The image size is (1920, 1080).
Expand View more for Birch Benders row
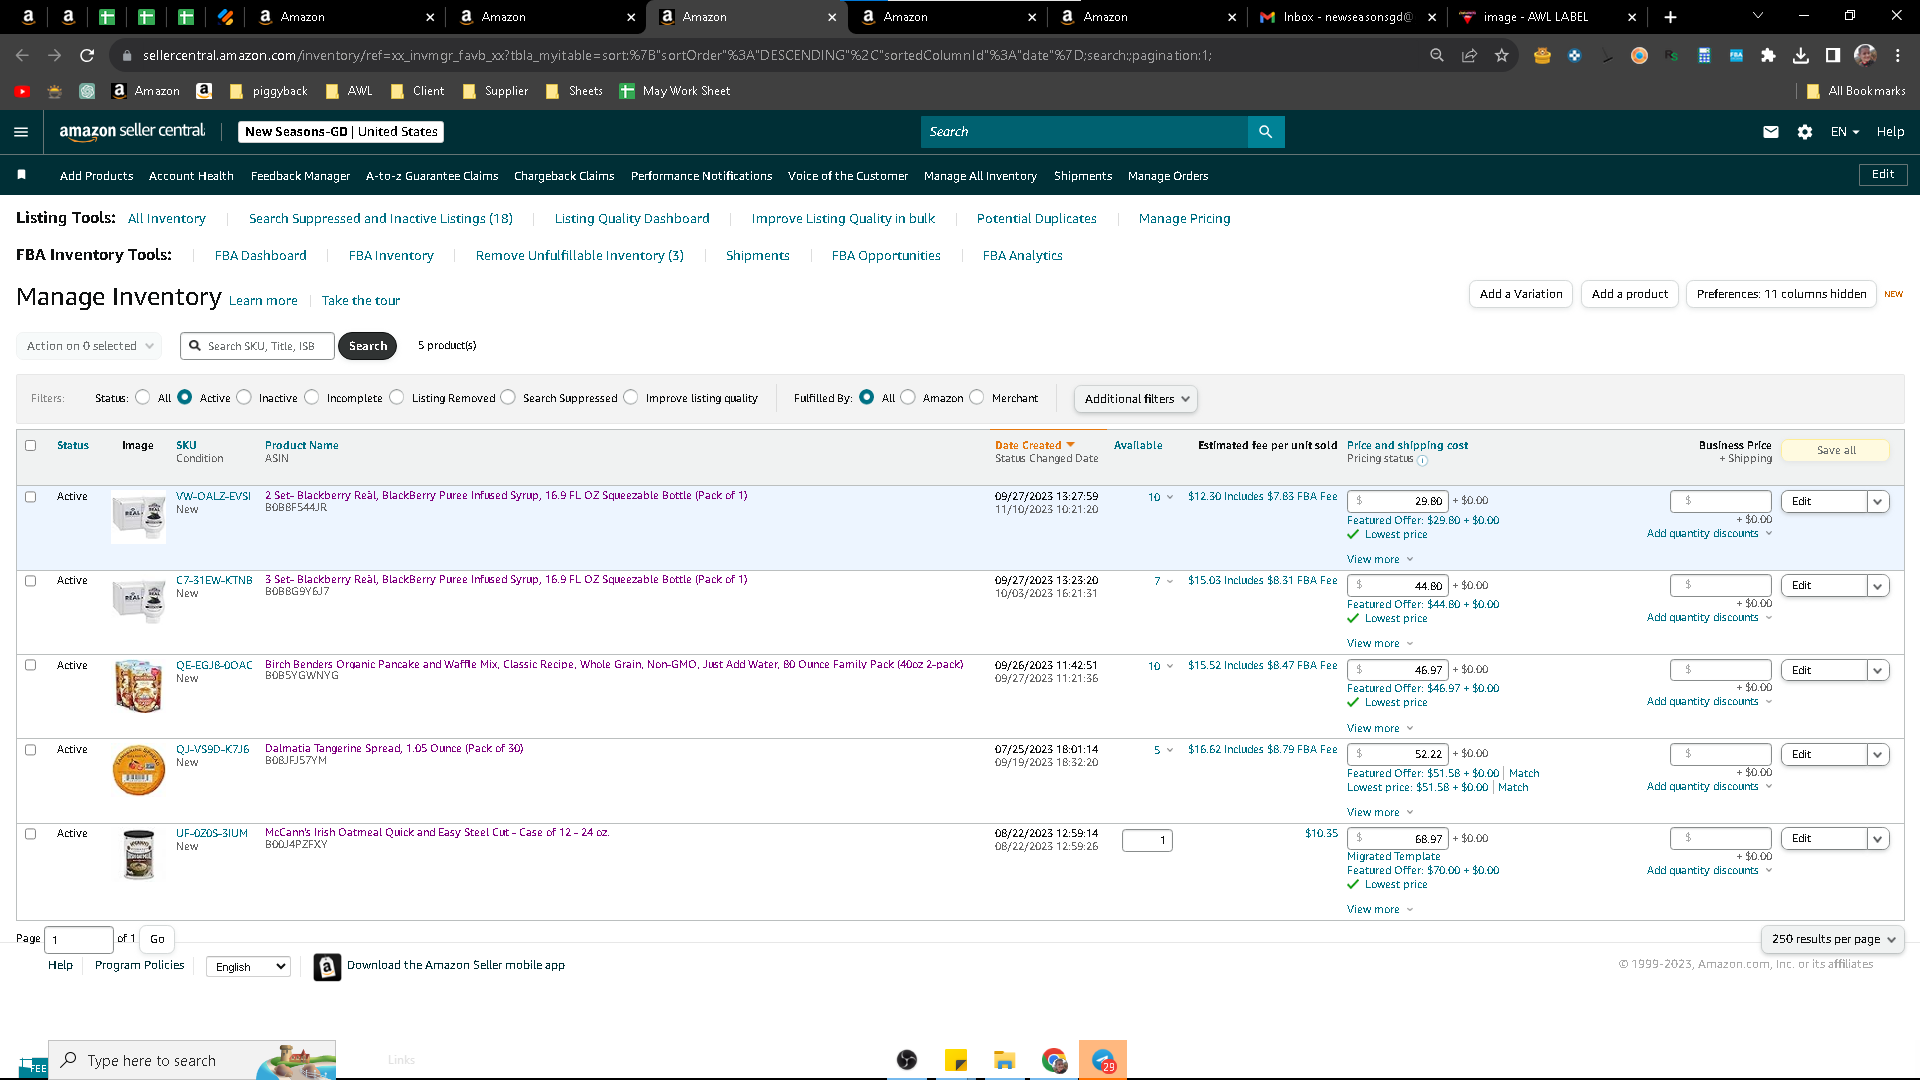1380,729
